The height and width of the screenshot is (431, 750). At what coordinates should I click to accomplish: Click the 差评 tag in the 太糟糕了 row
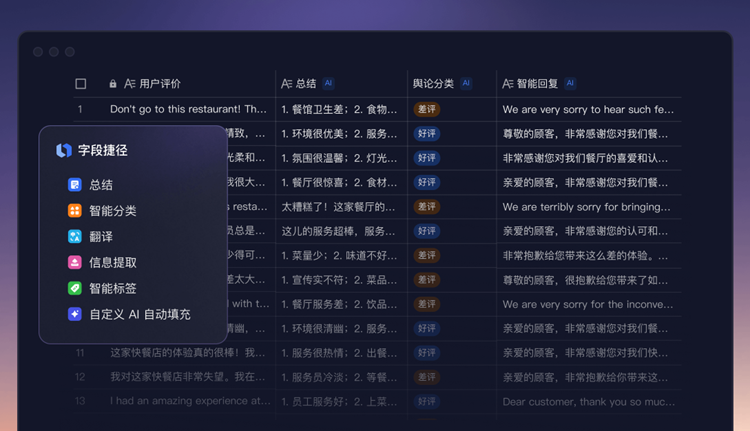point(427,207)
